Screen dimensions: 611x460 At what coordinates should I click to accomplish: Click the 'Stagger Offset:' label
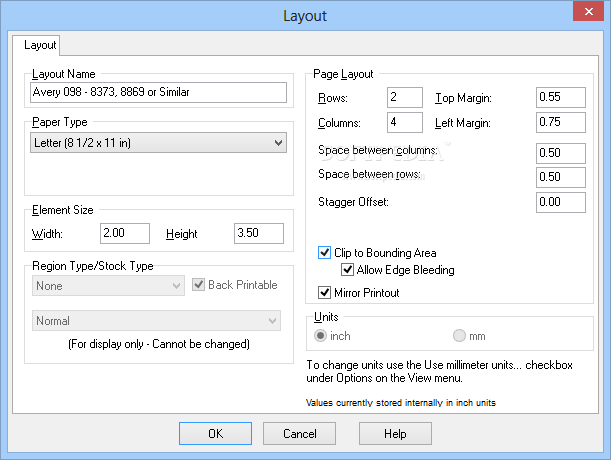[353, 202]
